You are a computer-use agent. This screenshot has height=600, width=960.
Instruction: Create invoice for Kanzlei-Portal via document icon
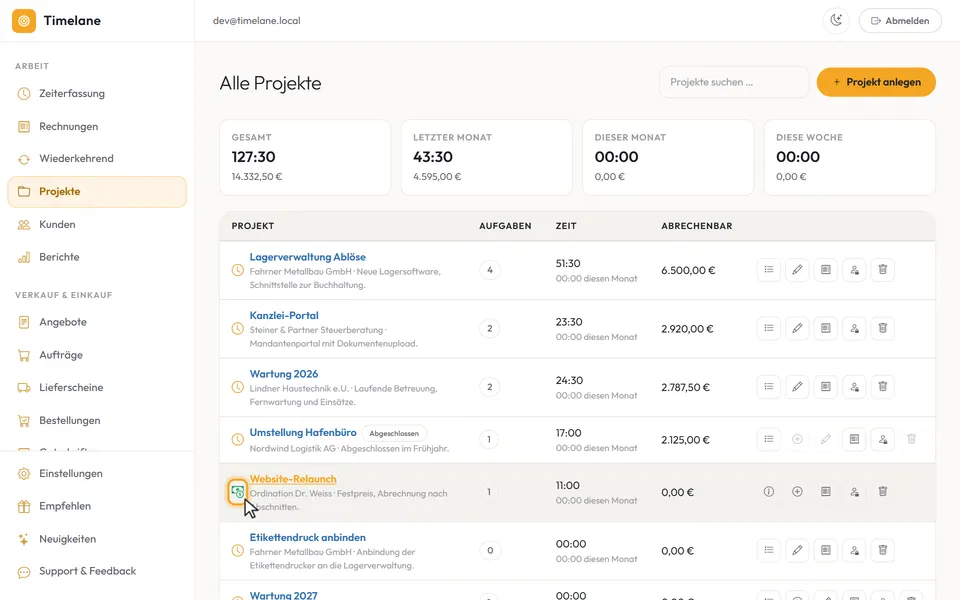point(826,328)
